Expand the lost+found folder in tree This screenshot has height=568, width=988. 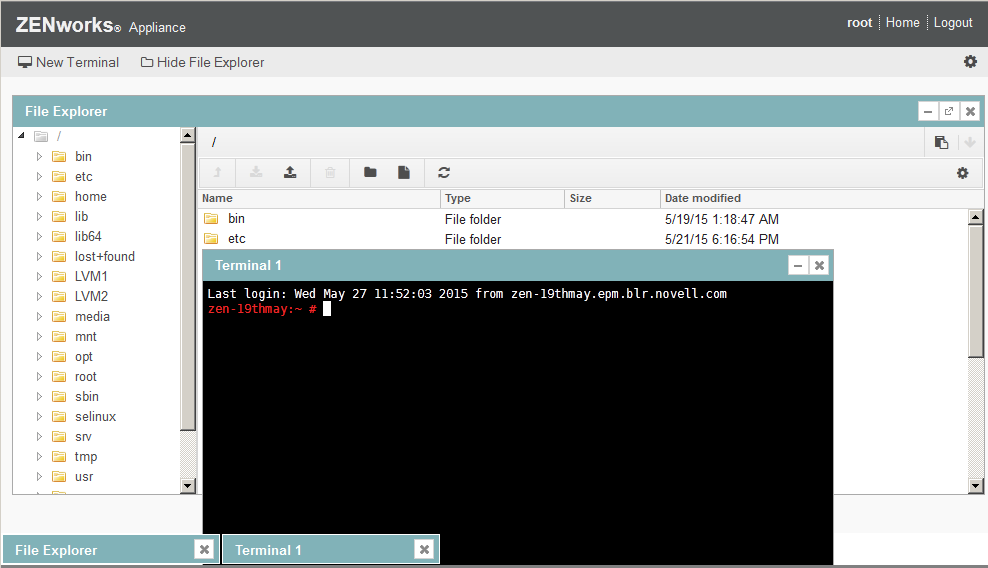point(39,257)
